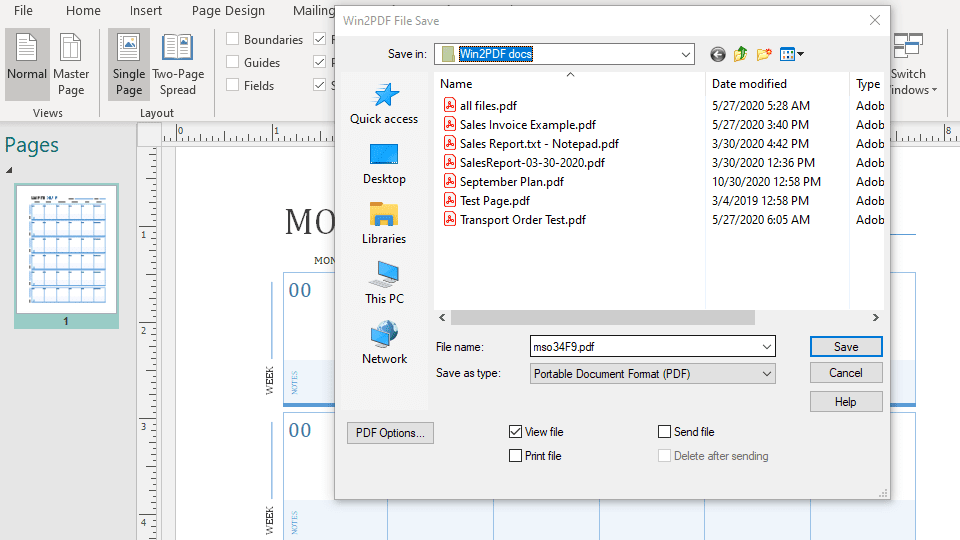Click the Back arrow icon in save dialog

[x=717, y=54]
